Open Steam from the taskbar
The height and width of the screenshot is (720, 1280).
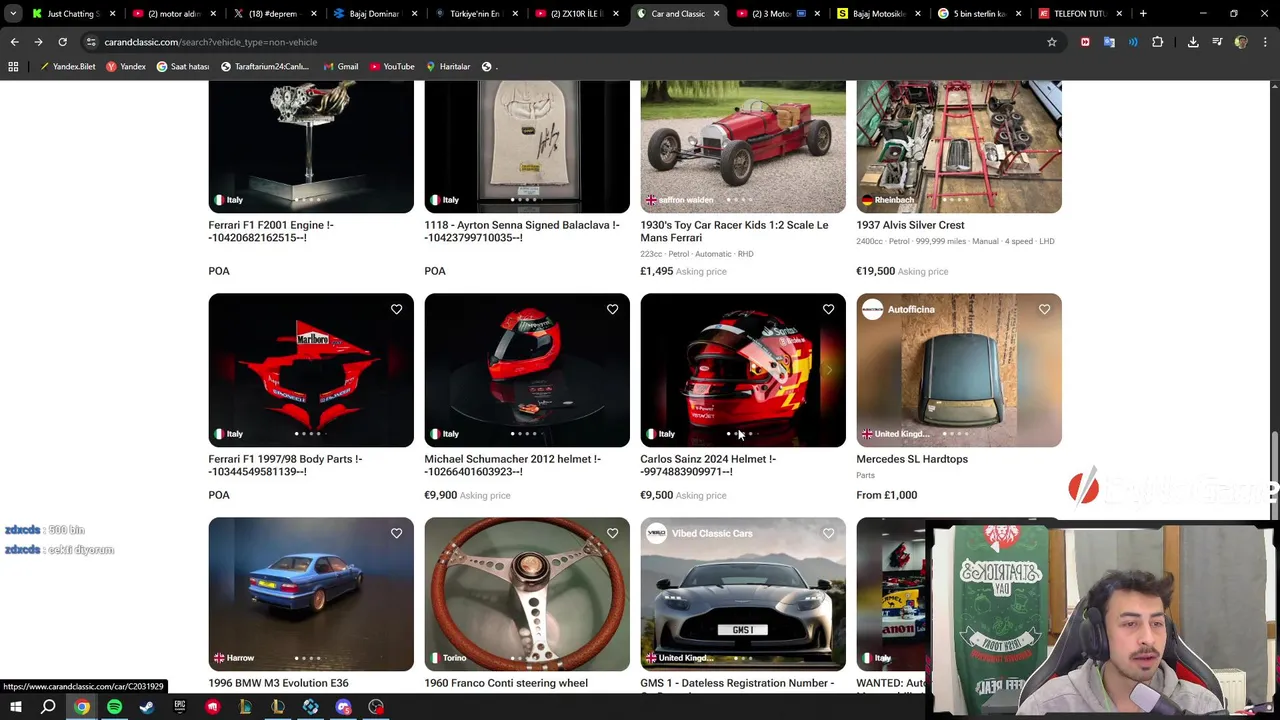[147, 707]
